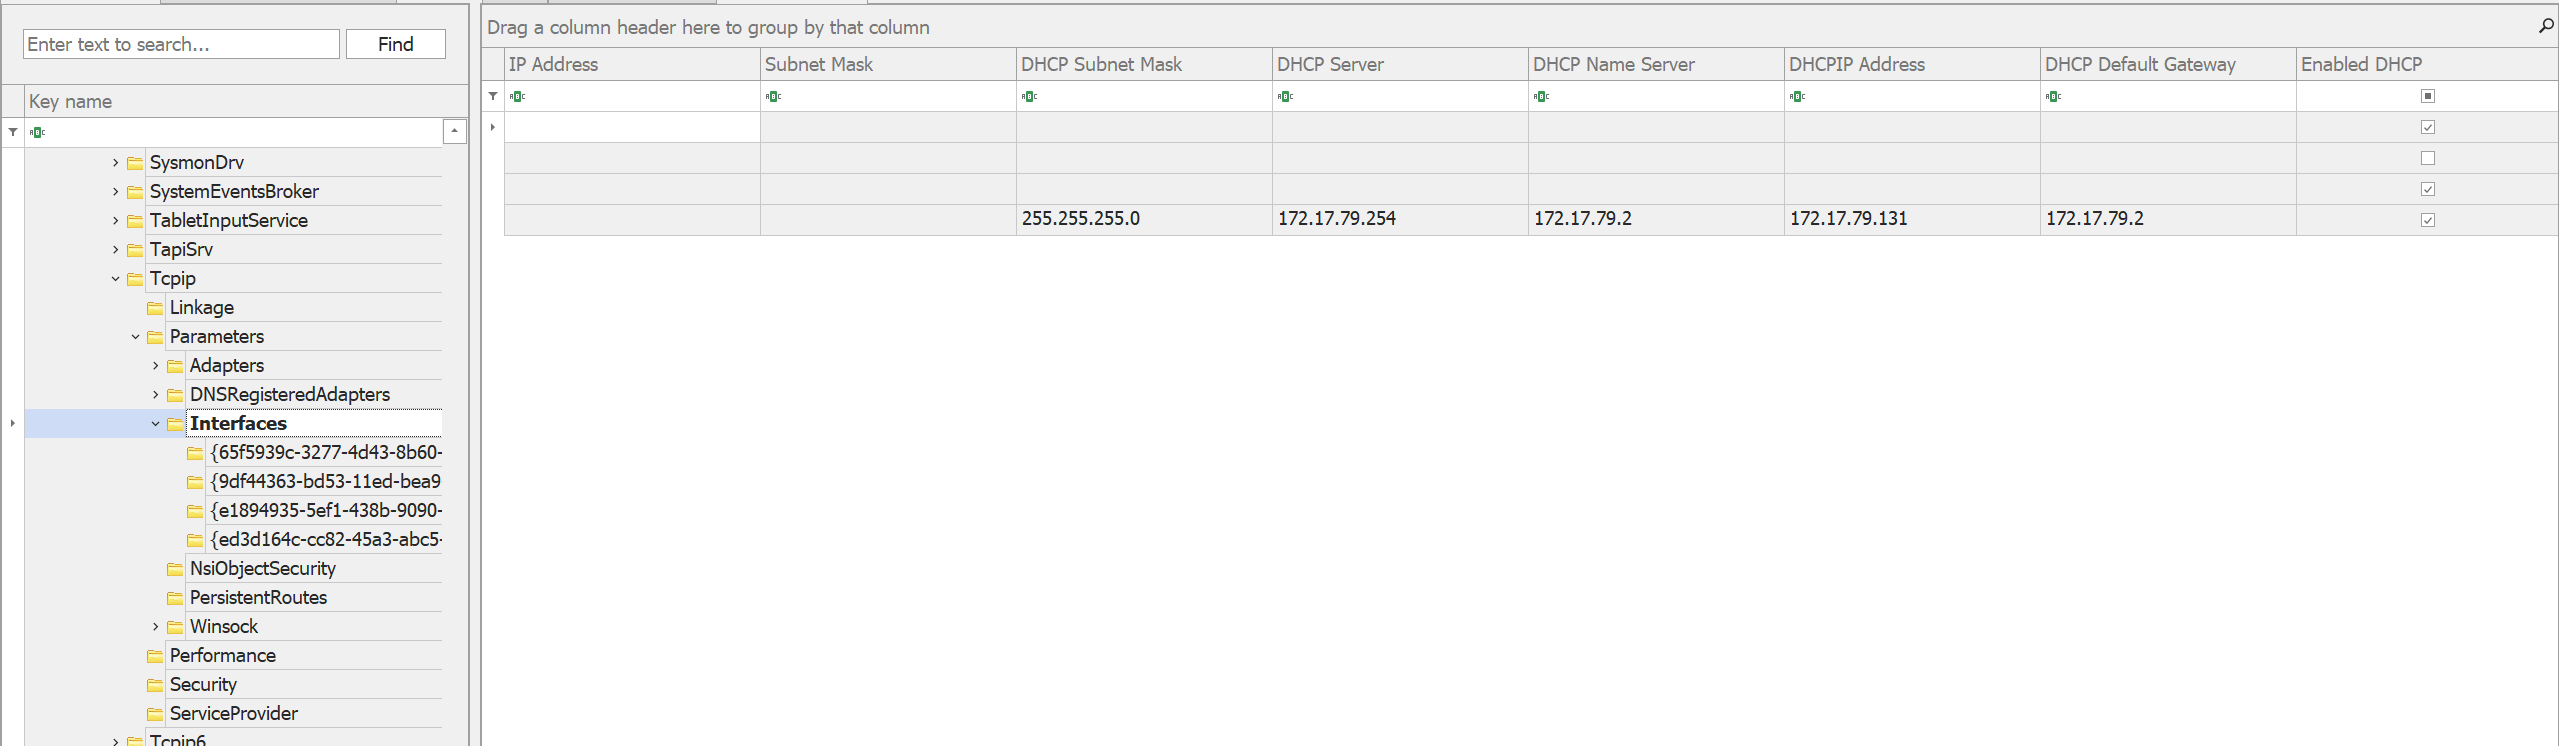This screenshot has width=2559, height=746.
Task: Open DHCPIP Address filter condition icon
Action: [1797, 97]
